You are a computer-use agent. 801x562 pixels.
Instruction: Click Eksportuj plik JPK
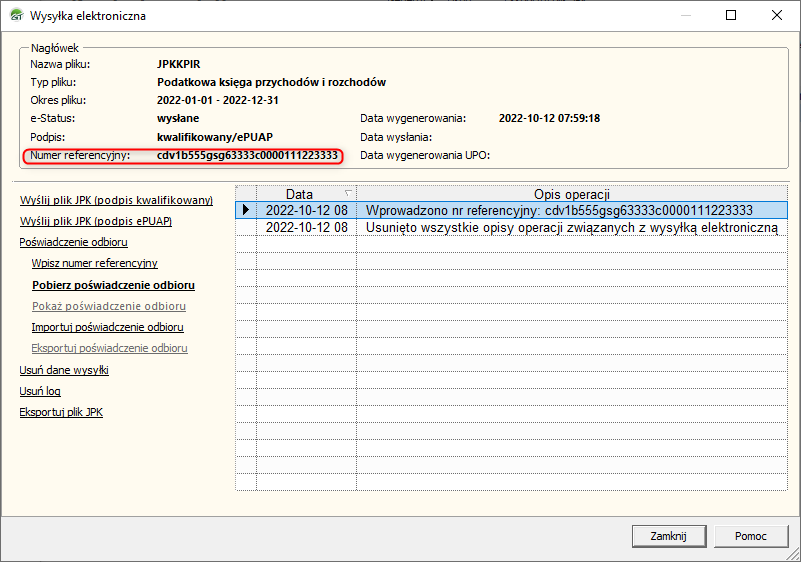coord(61,412)
